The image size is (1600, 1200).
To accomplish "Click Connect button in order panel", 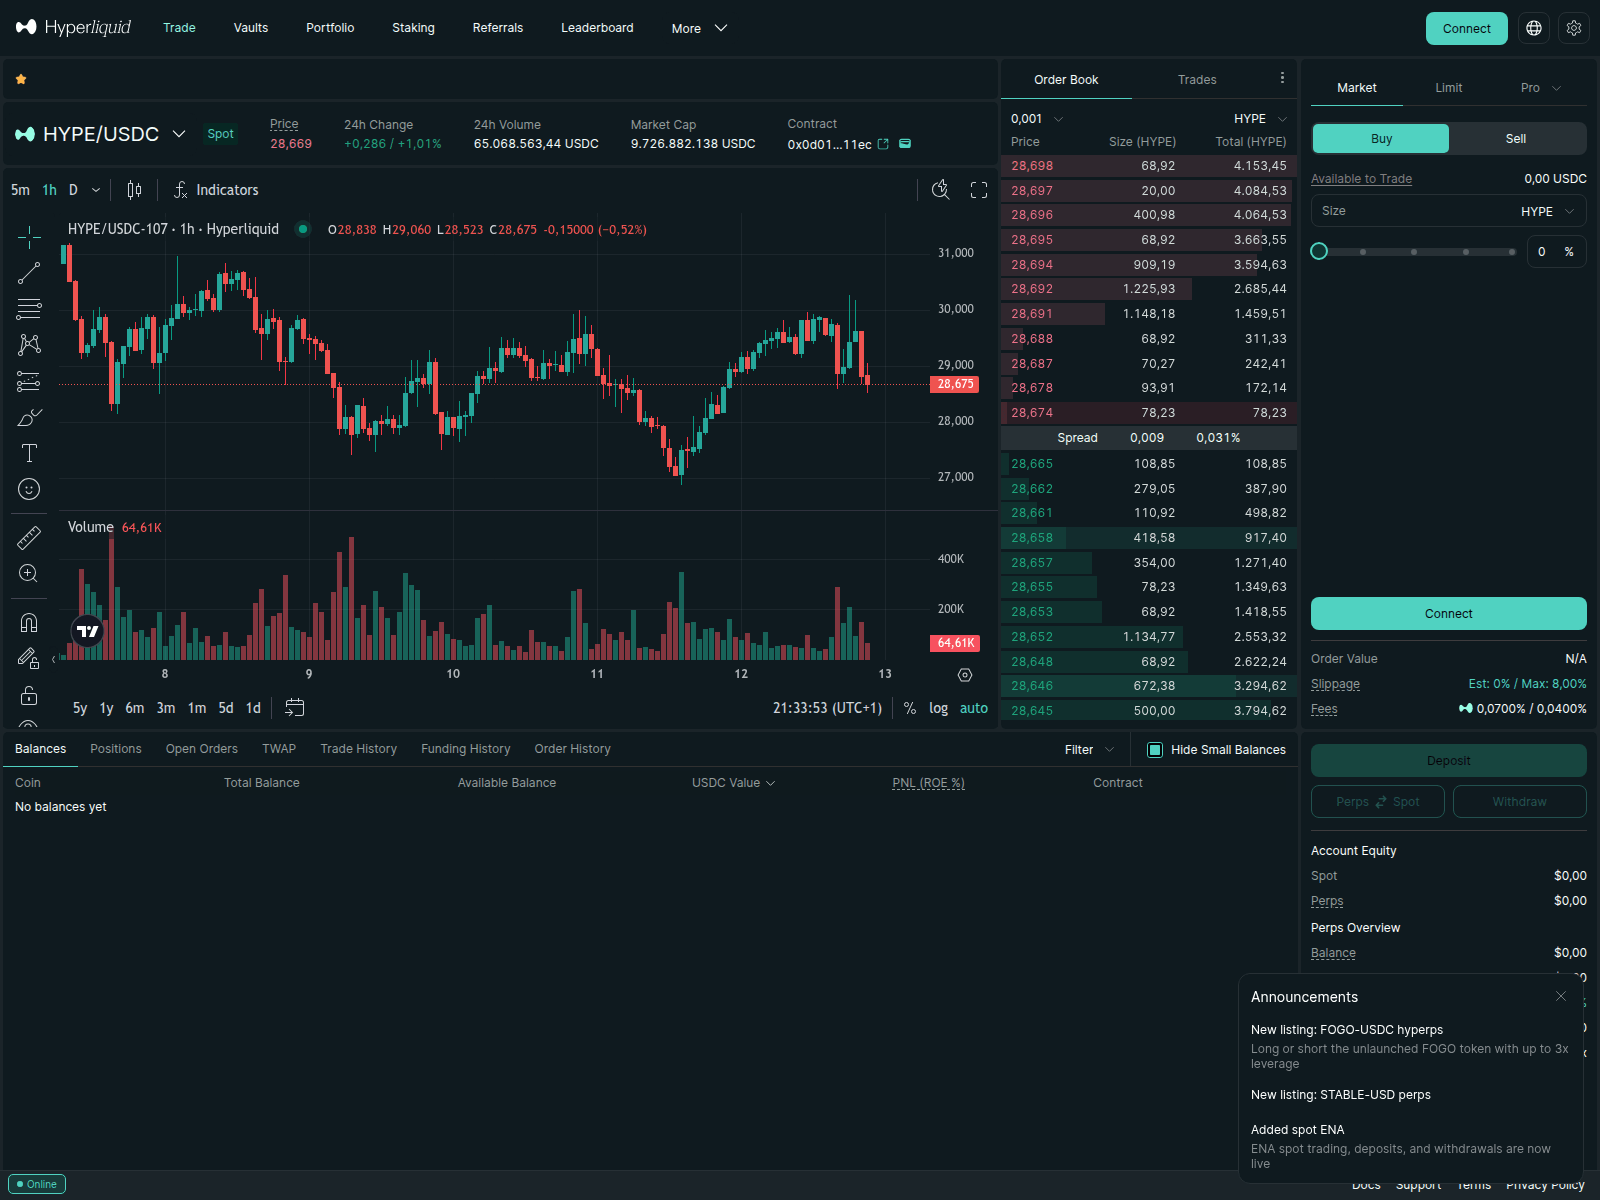I will pos(1449,614).
